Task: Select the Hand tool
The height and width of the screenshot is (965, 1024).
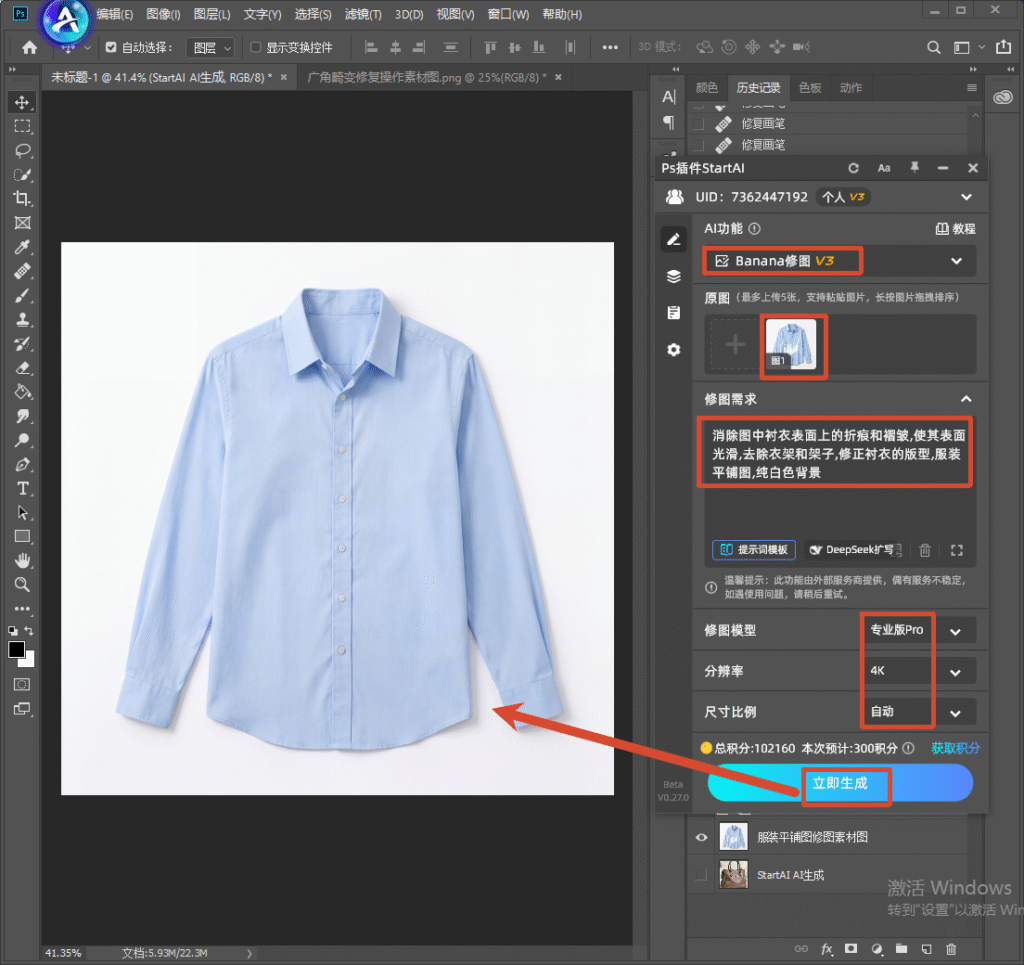Action: click(22, 560)
